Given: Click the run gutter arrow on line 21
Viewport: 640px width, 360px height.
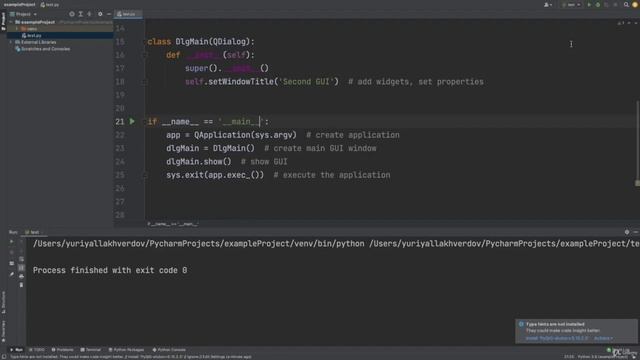Looking at the screenshot, I should pyautogui.click(x=132, y=121).
